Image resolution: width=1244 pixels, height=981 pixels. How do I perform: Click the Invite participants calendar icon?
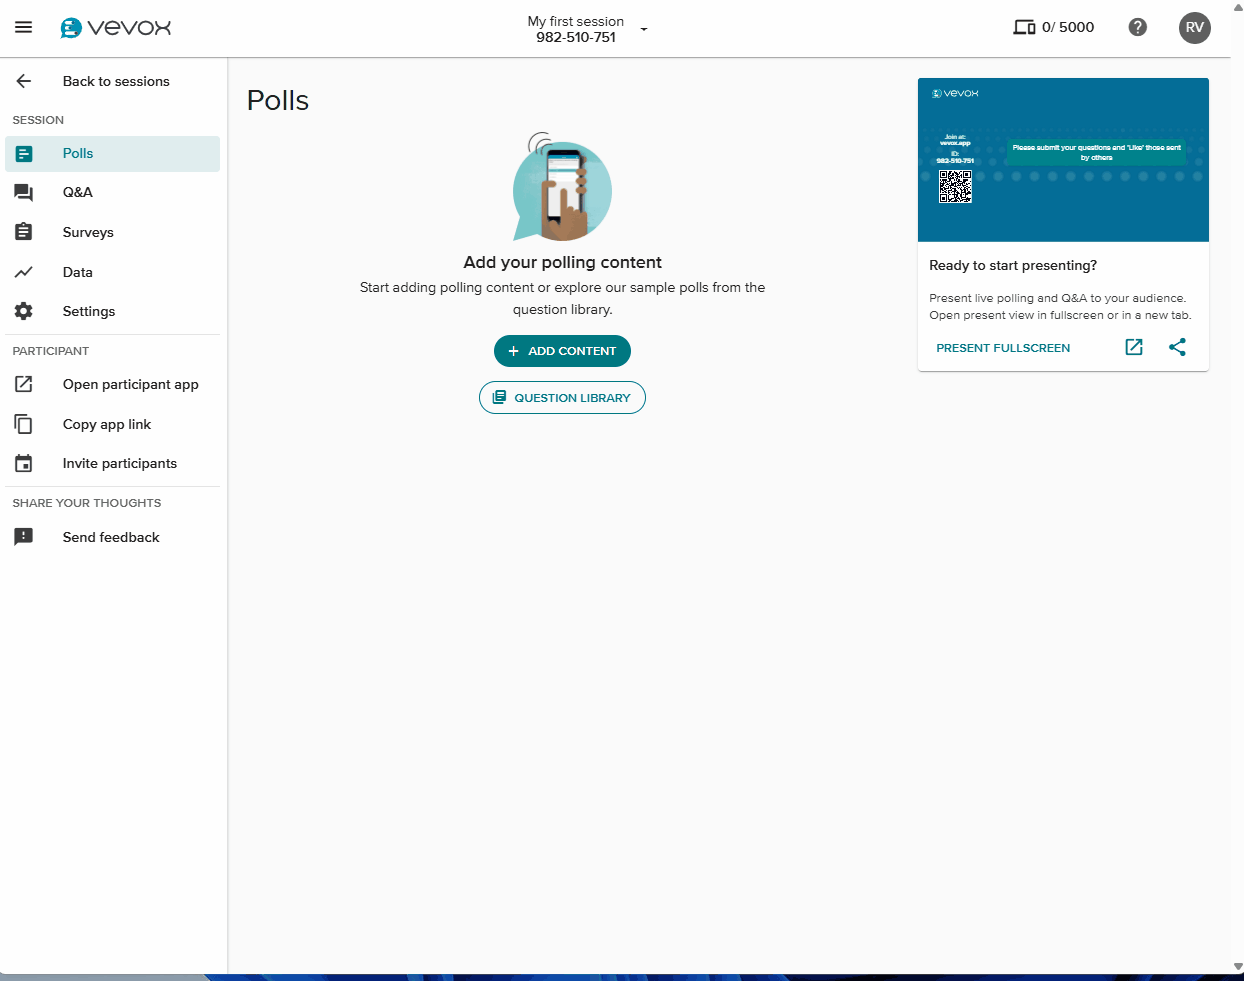point(24,463)
